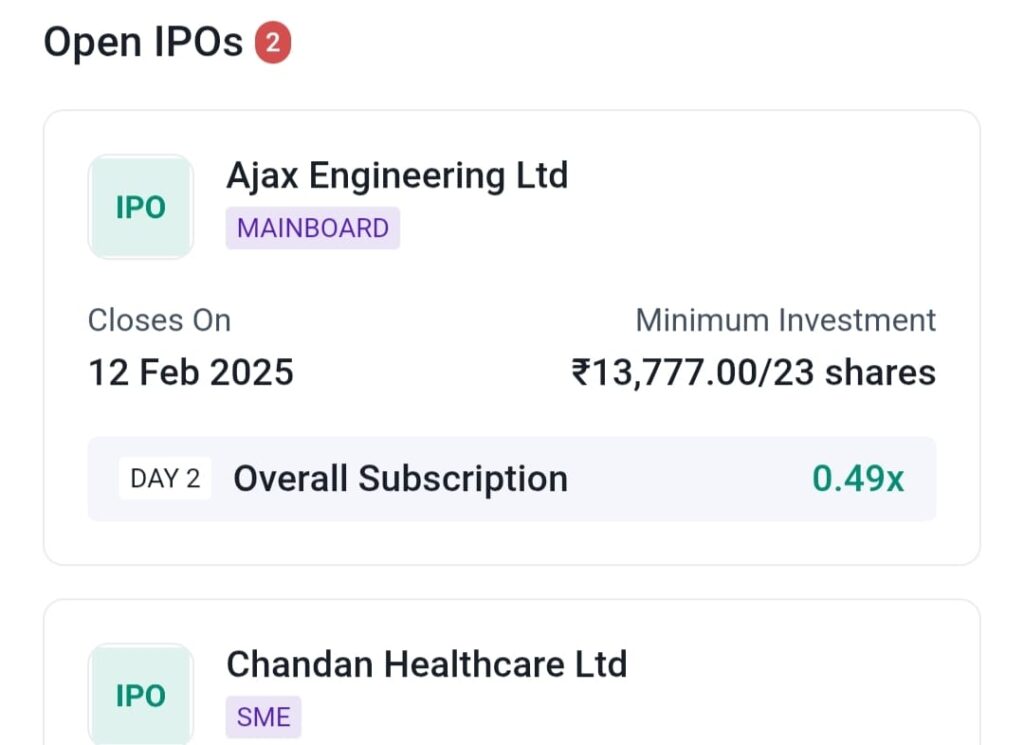Select the 12 Feb 2025 closing date
1024x745 pixels.
coord(191,373)
